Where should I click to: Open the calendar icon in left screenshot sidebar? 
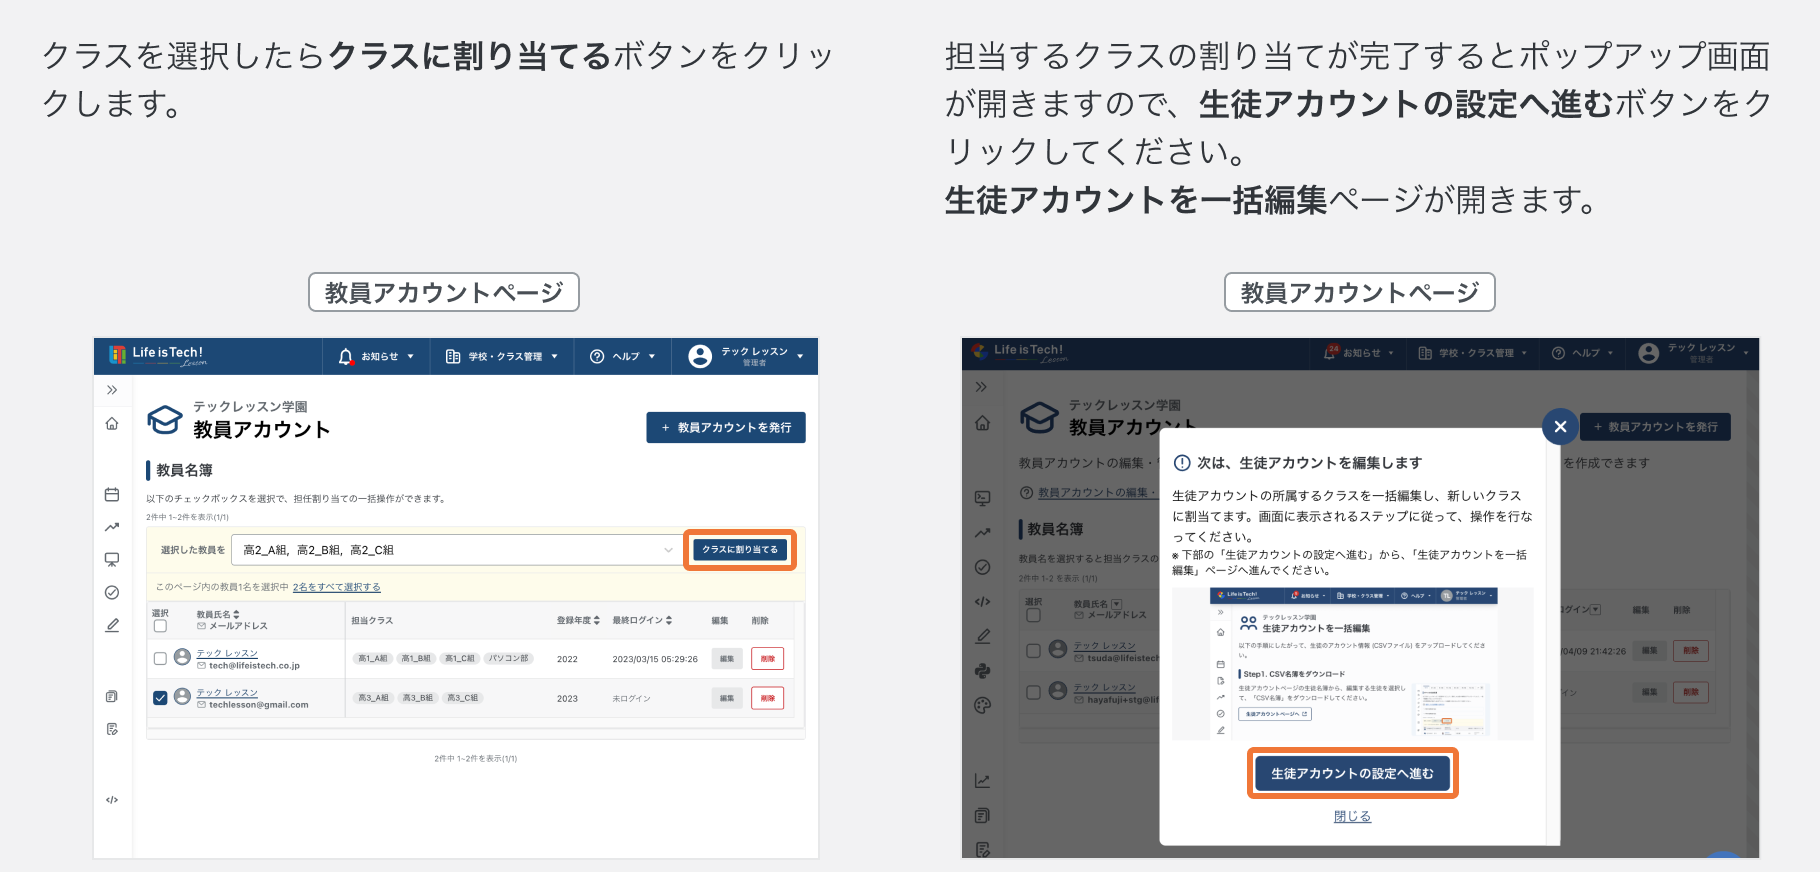112,494
